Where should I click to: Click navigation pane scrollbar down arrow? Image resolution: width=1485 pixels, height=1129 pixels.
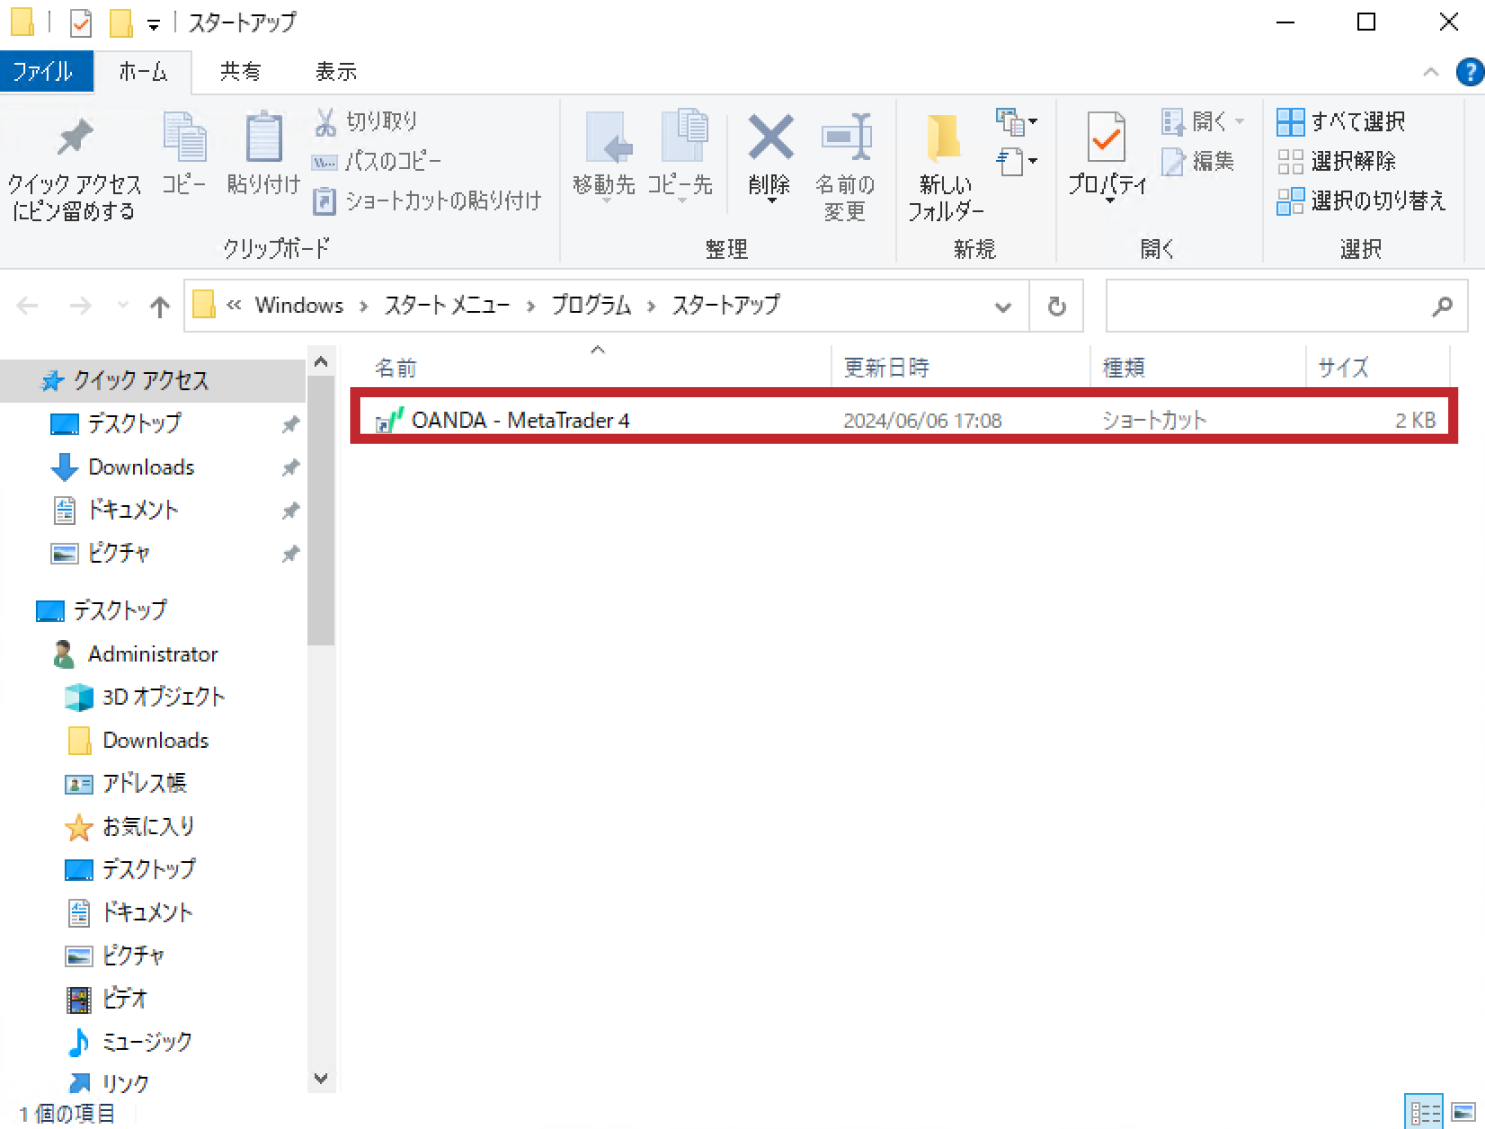[x=321, y=1078]
